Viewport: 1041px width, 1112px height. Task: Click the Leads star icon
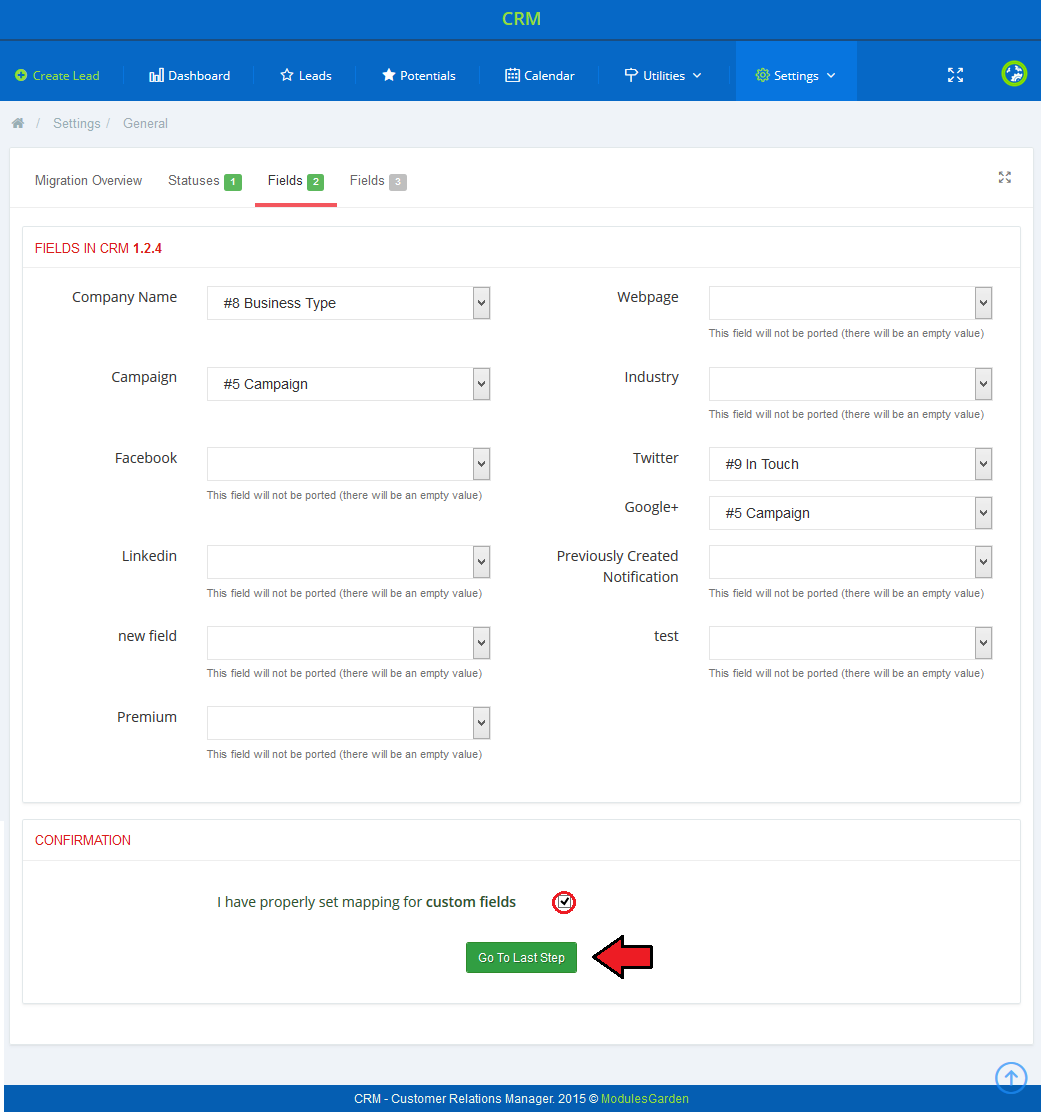point(287,76)
